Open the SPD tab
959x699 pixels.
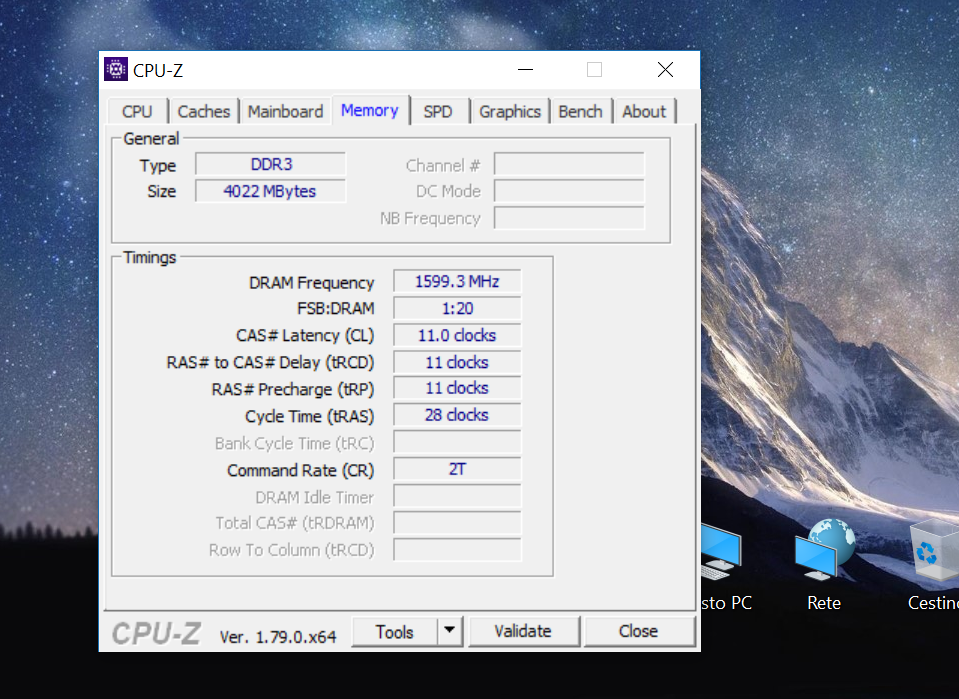click(x=438, y=111)
